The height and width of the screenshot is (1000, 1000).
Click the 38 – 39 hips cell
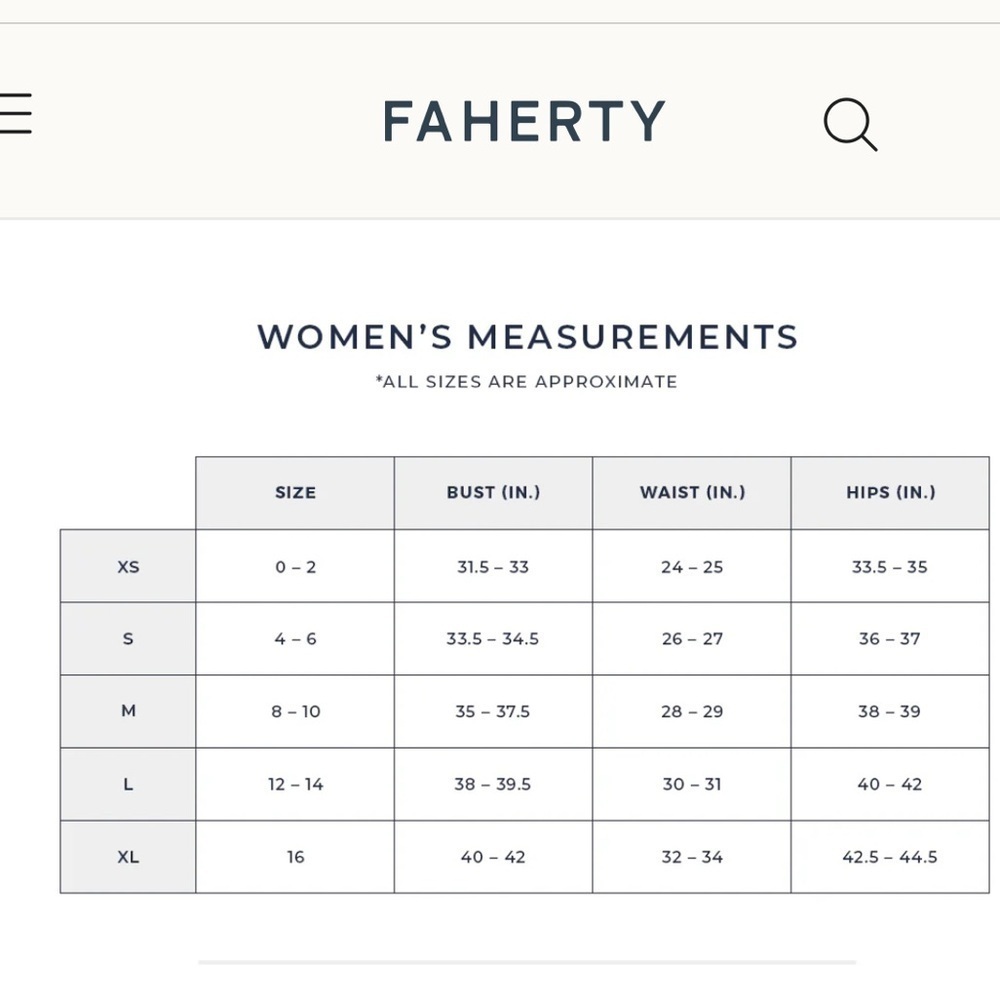click(890, 711)
